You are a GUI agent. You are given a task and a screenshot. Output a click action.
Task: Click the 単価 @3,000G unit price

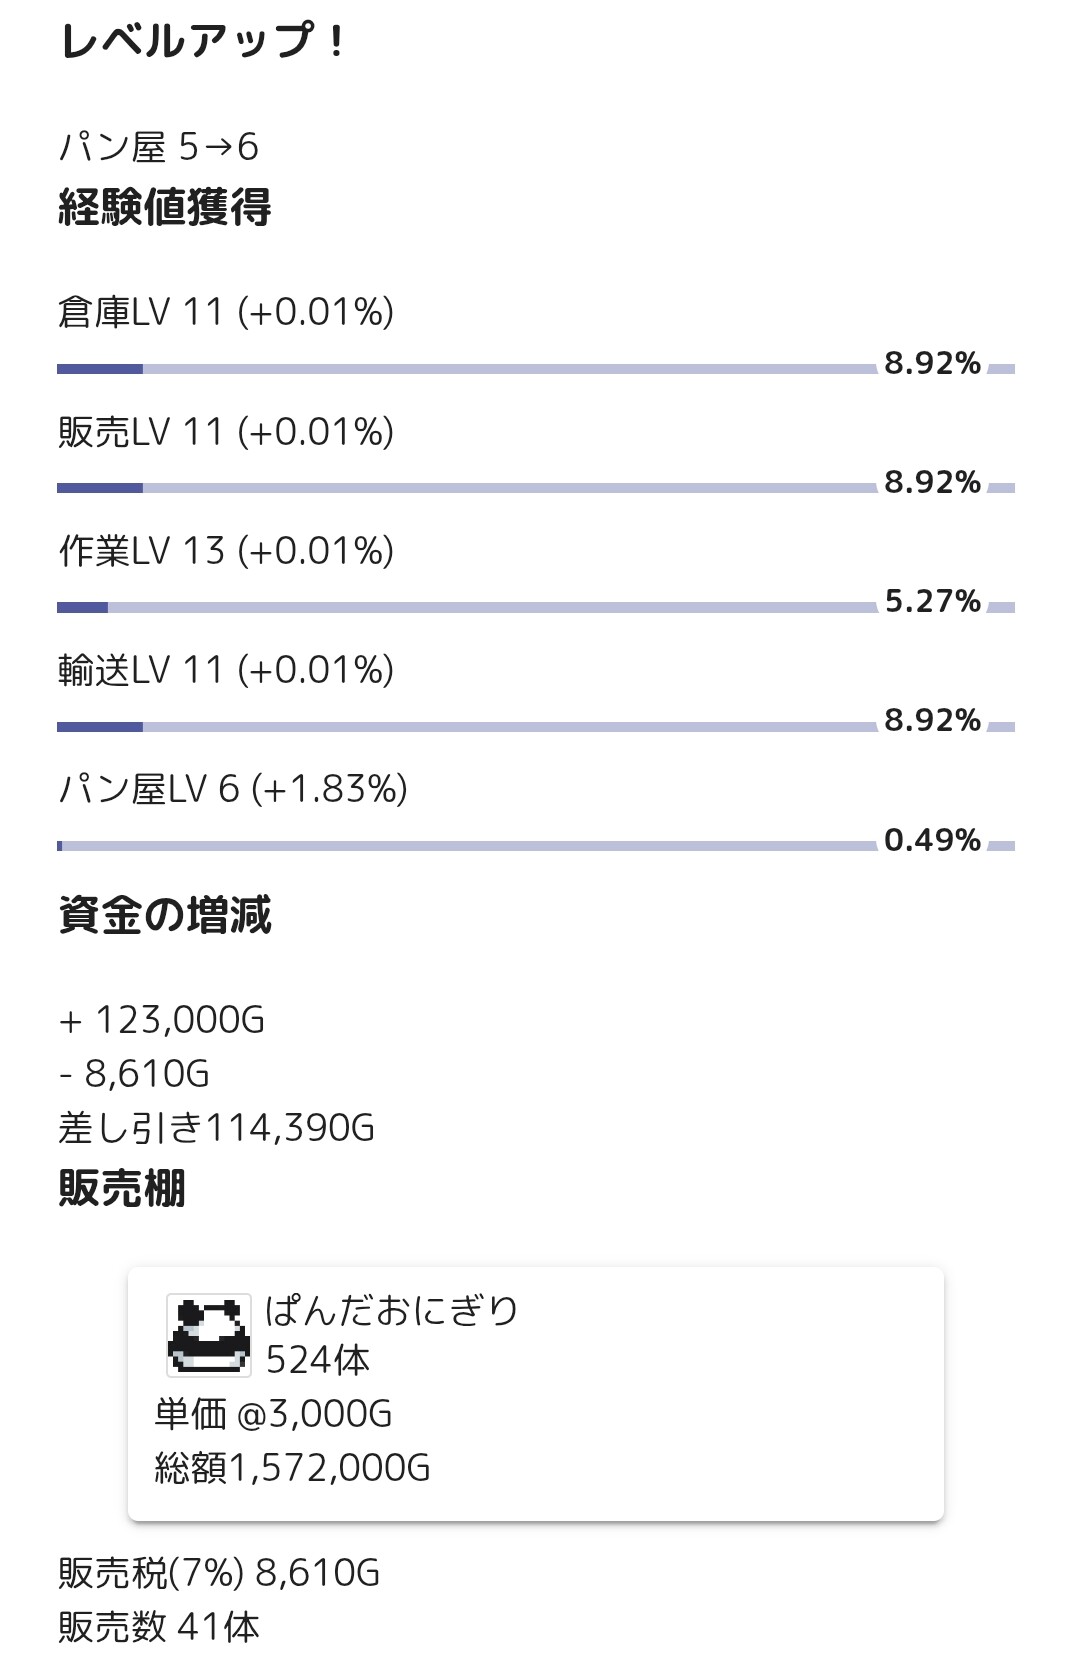coord(273,1414)
